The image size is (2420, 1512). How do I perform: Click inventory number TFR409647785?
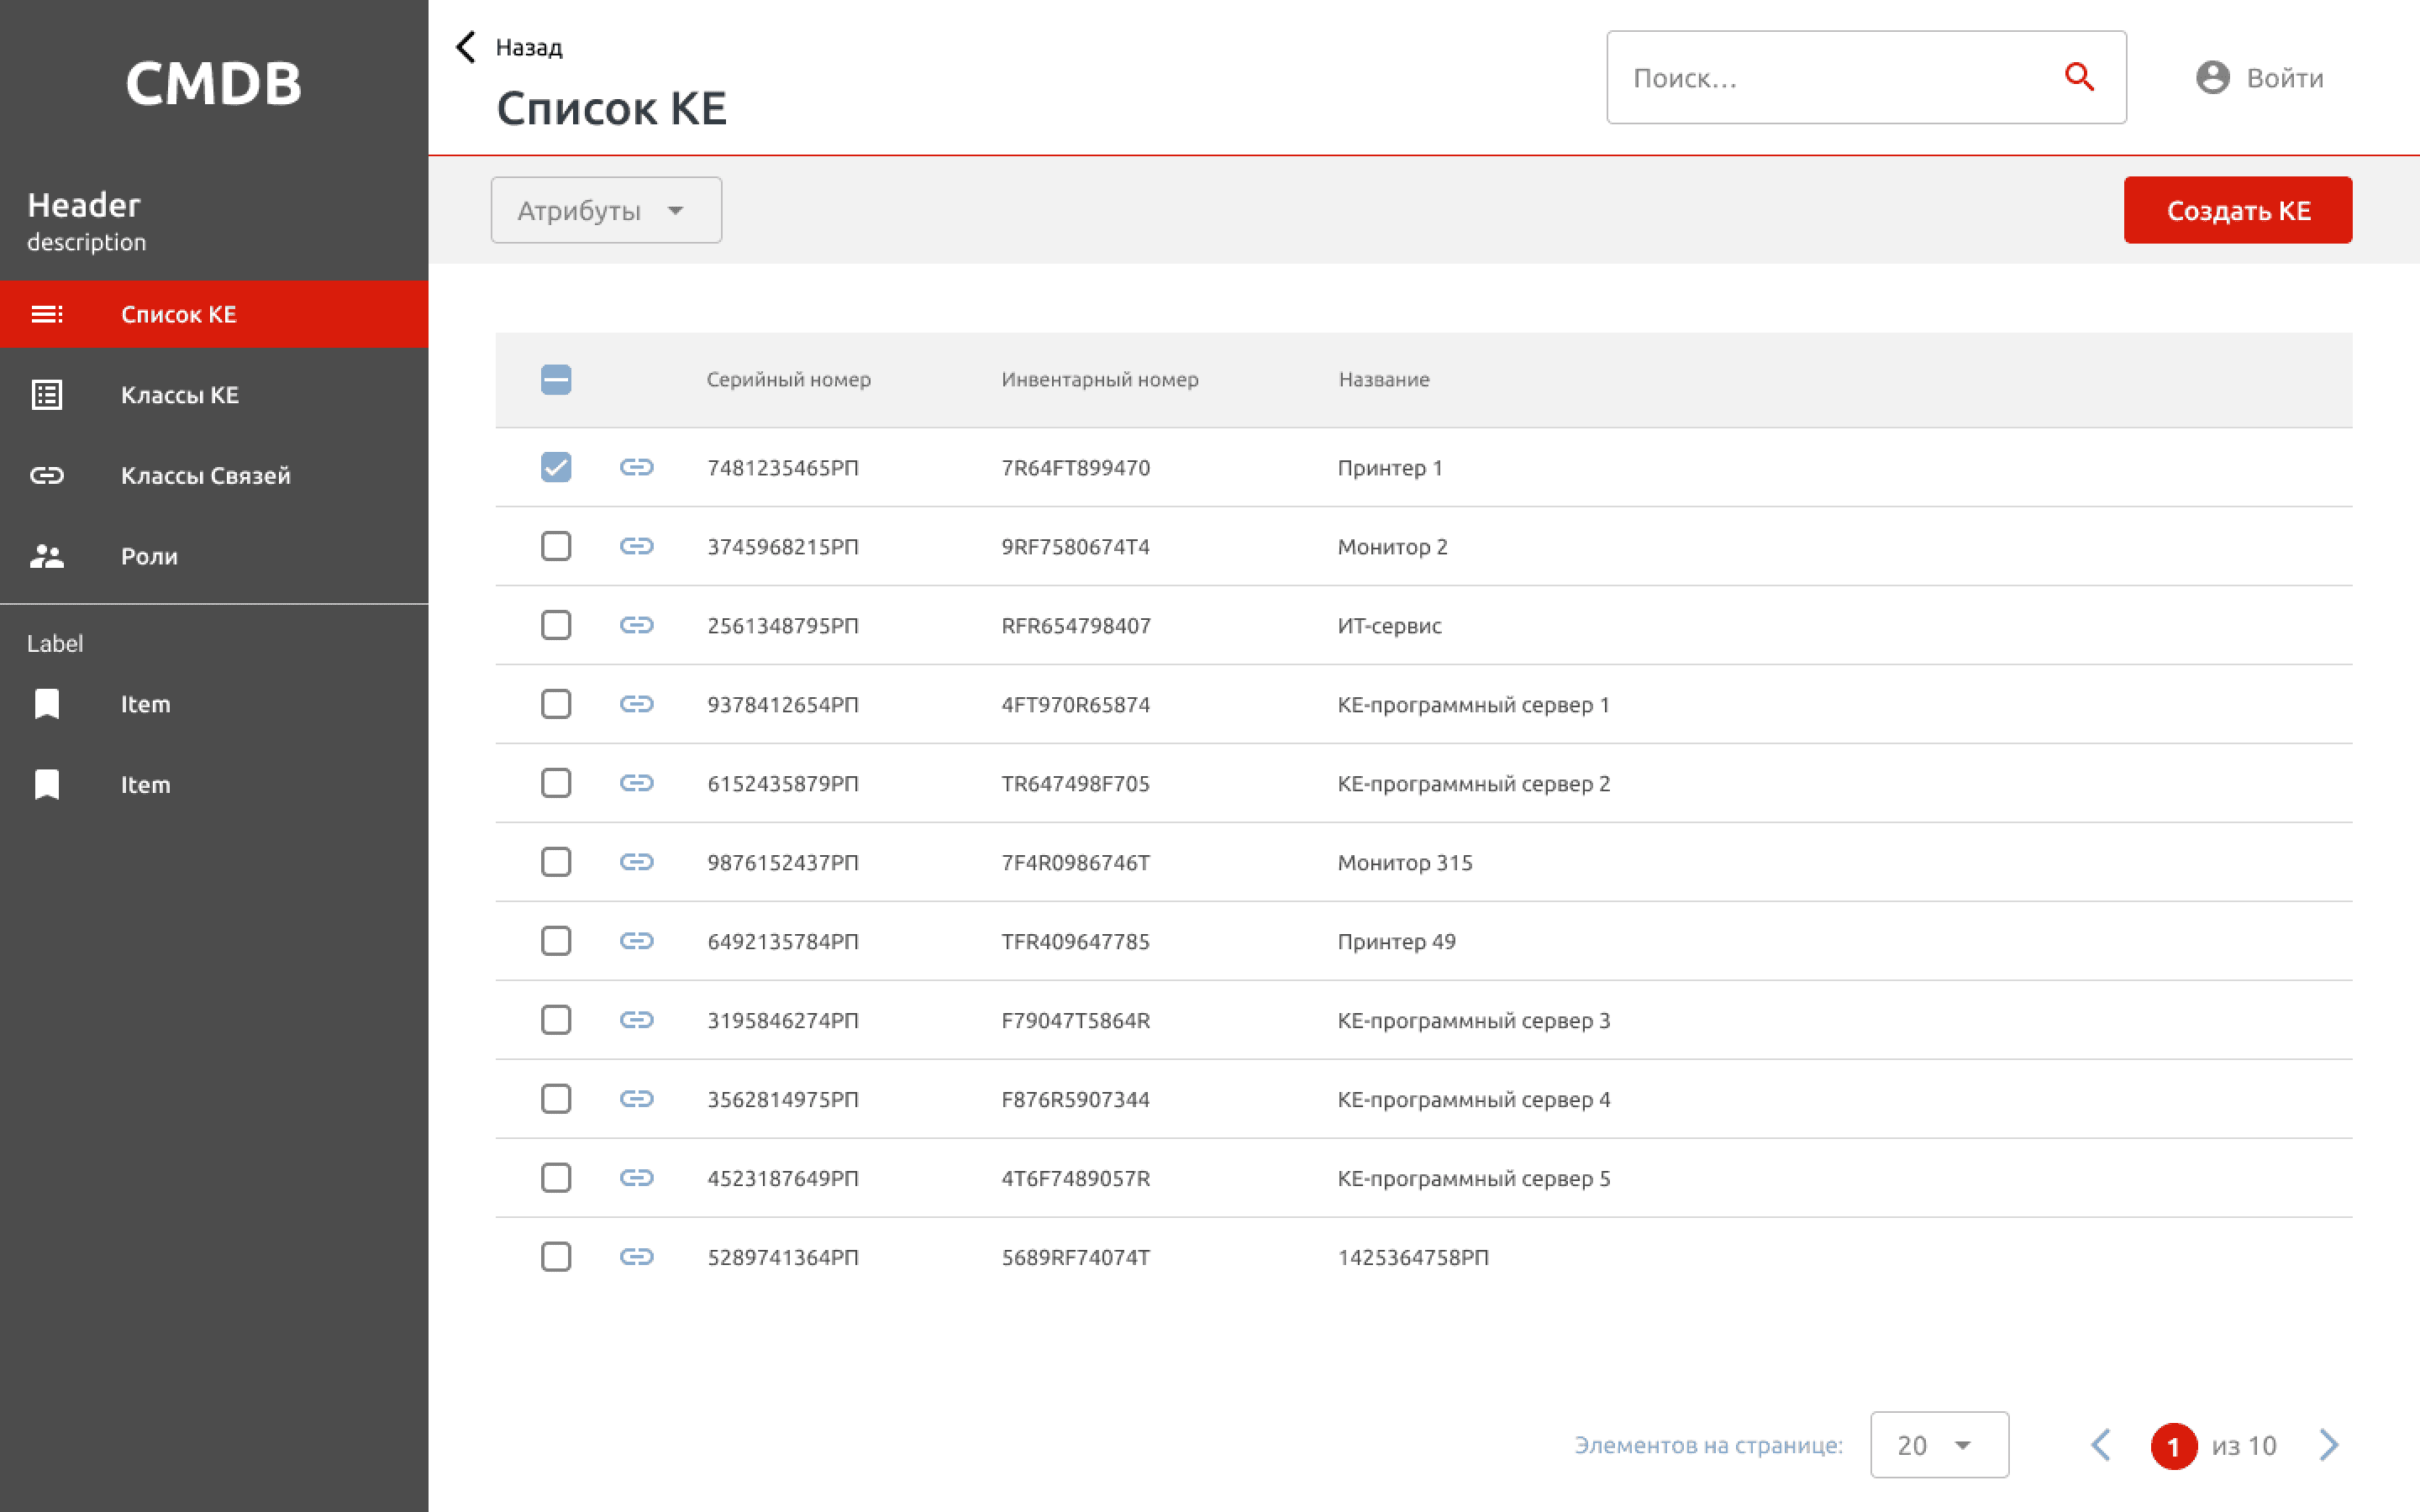1076,942
